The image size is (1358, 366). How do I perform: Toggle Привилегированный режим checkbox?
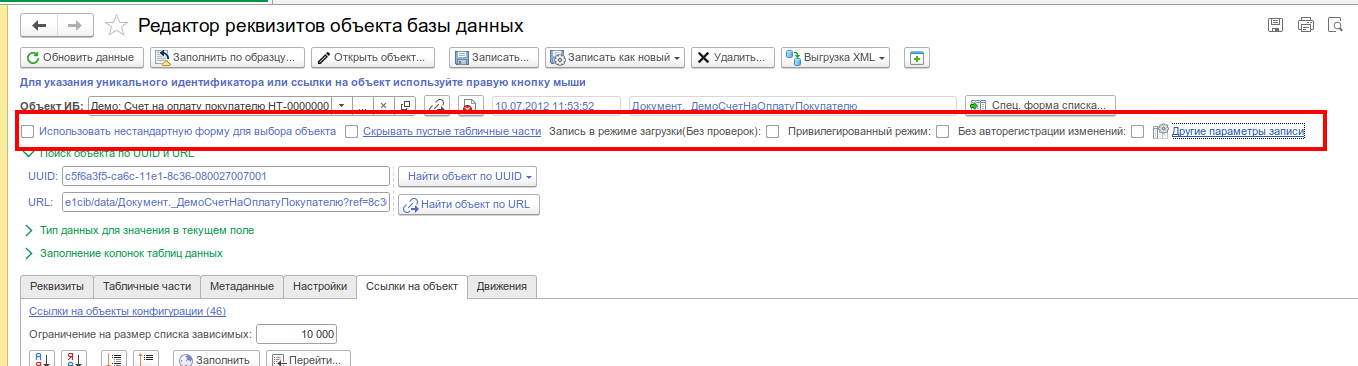point(942,131)
